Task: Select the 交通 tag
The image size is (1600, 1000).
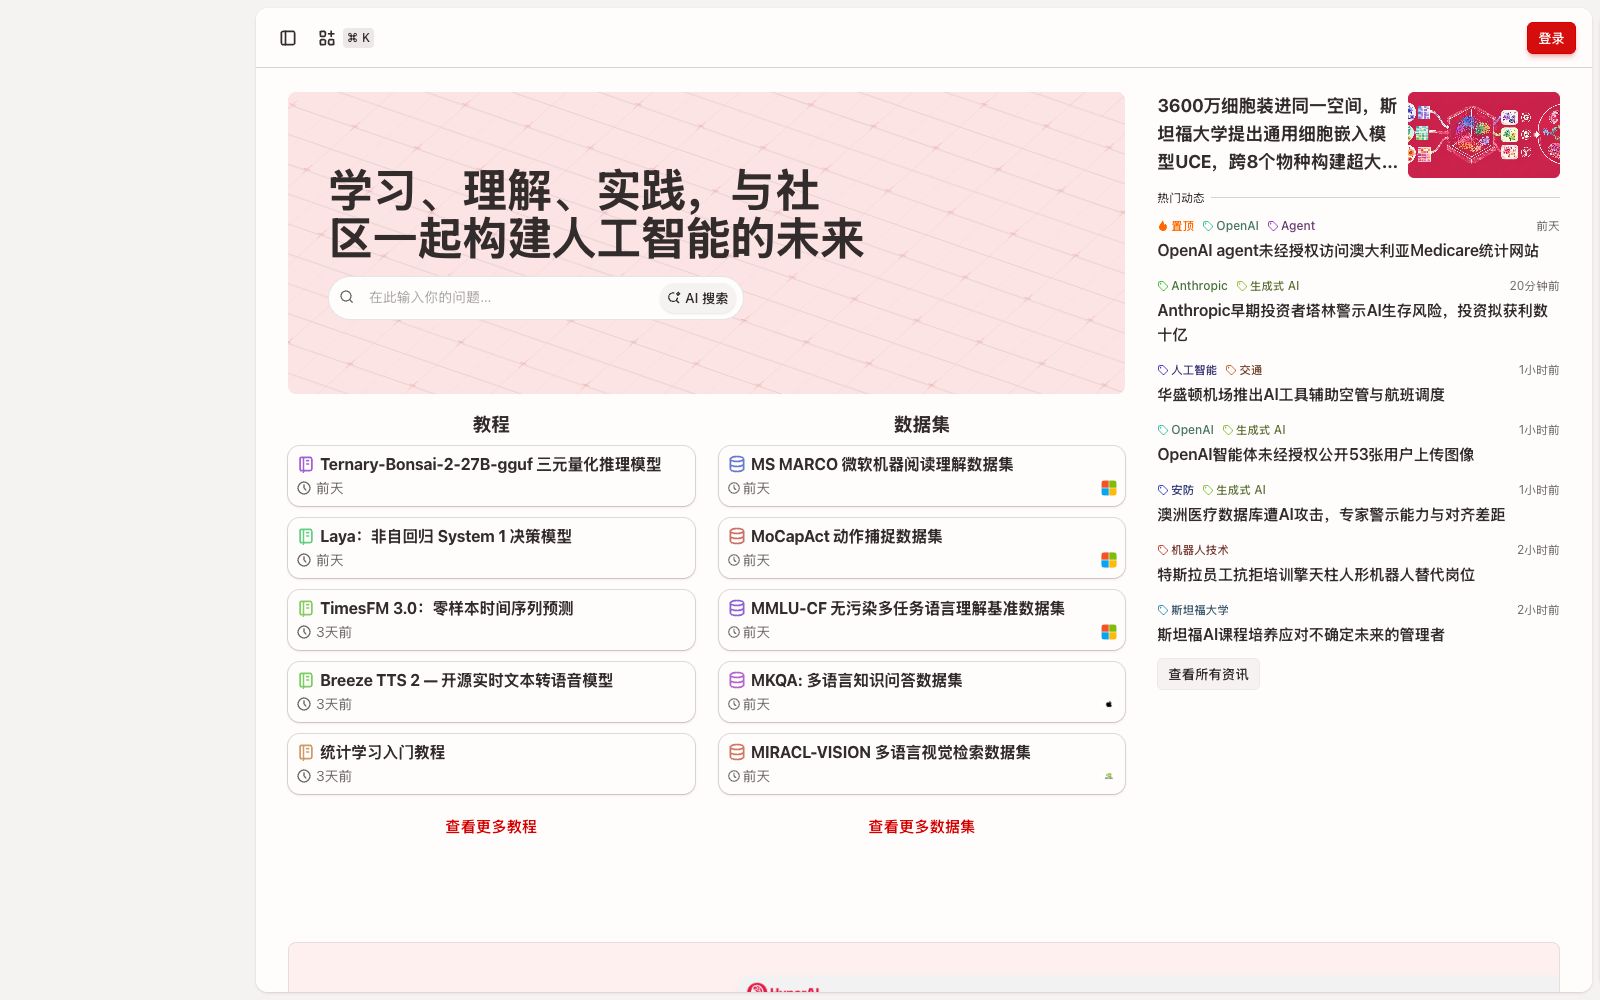Action: click(x=1244, y=370)
